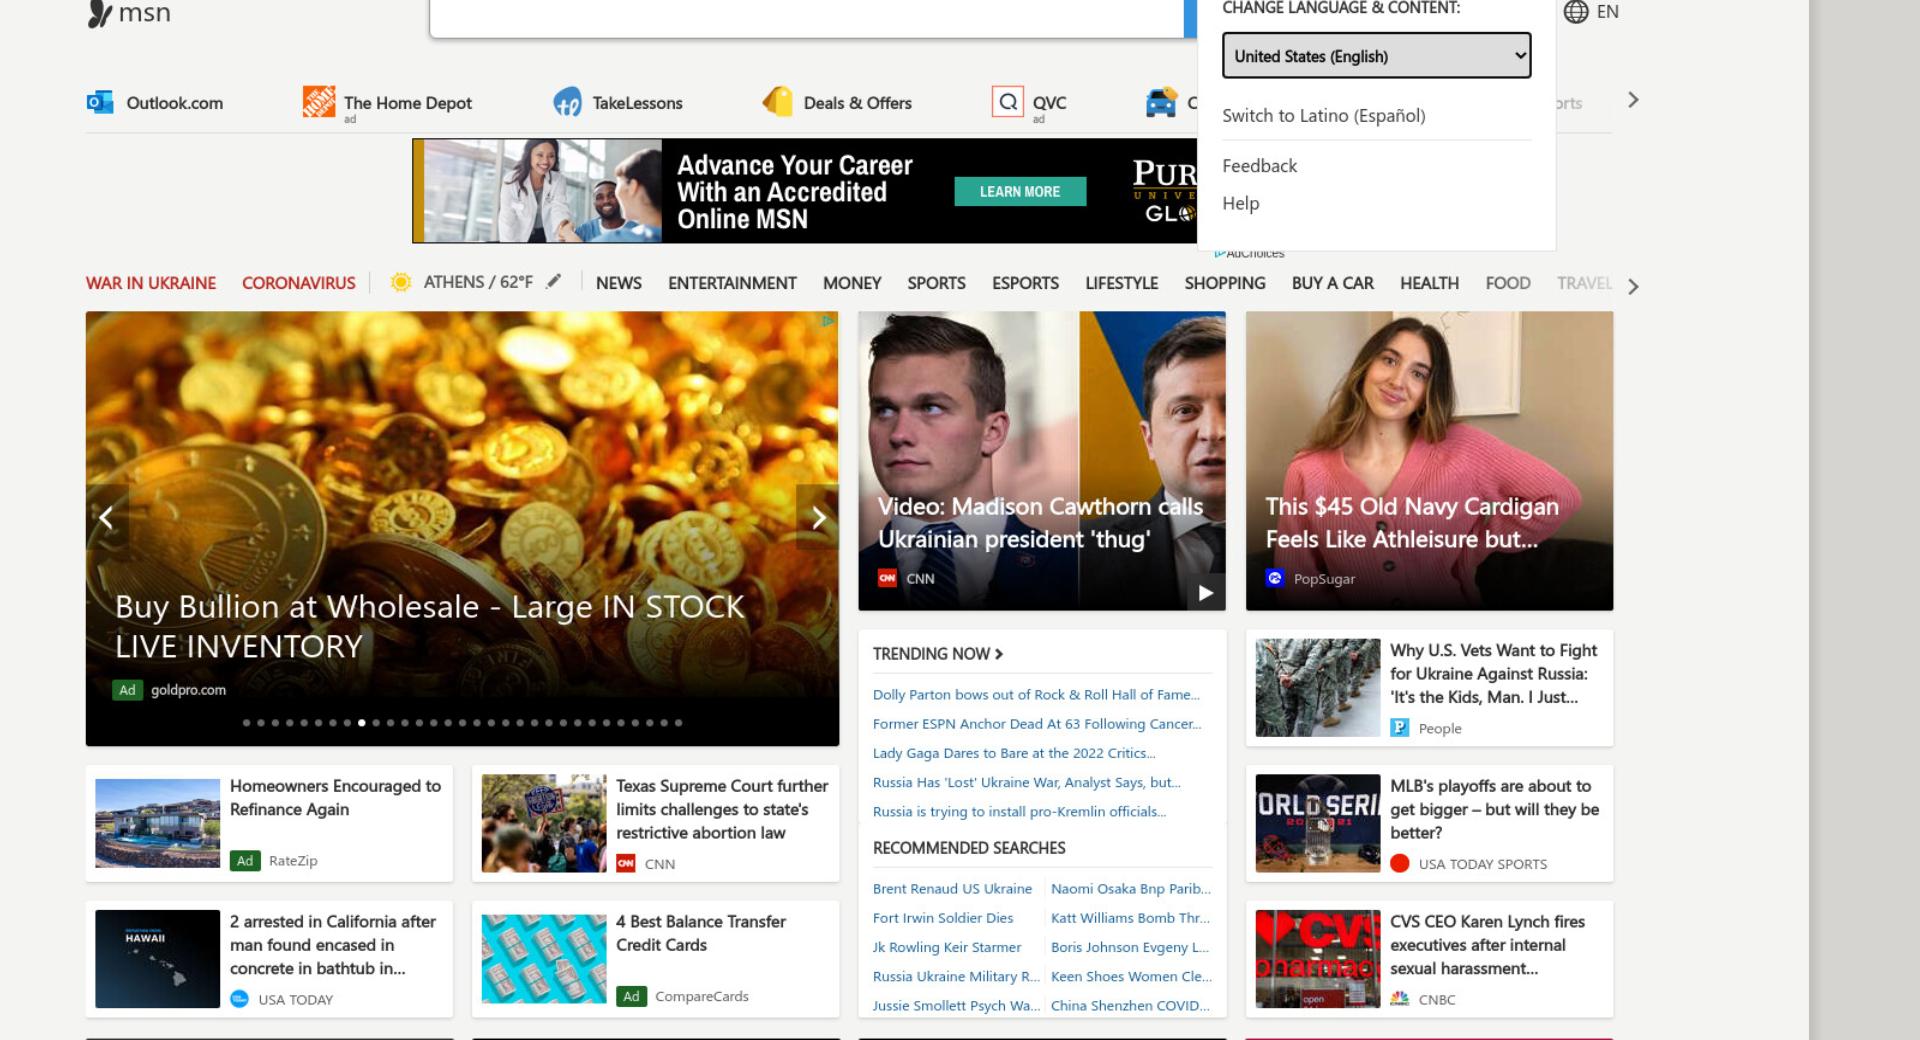The width and height of the screenshot is (1920, 1040).
Task: Open the HEALTH tab
Action: [1429, 283]
